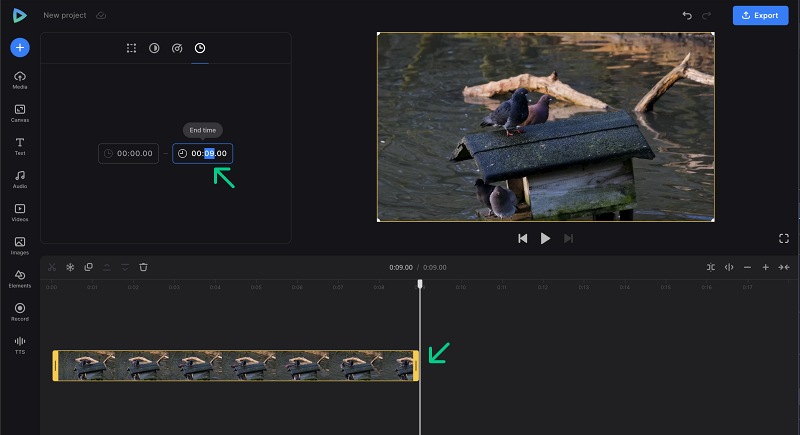Click the app logo in top-left
800x435 pixels.
19,15
